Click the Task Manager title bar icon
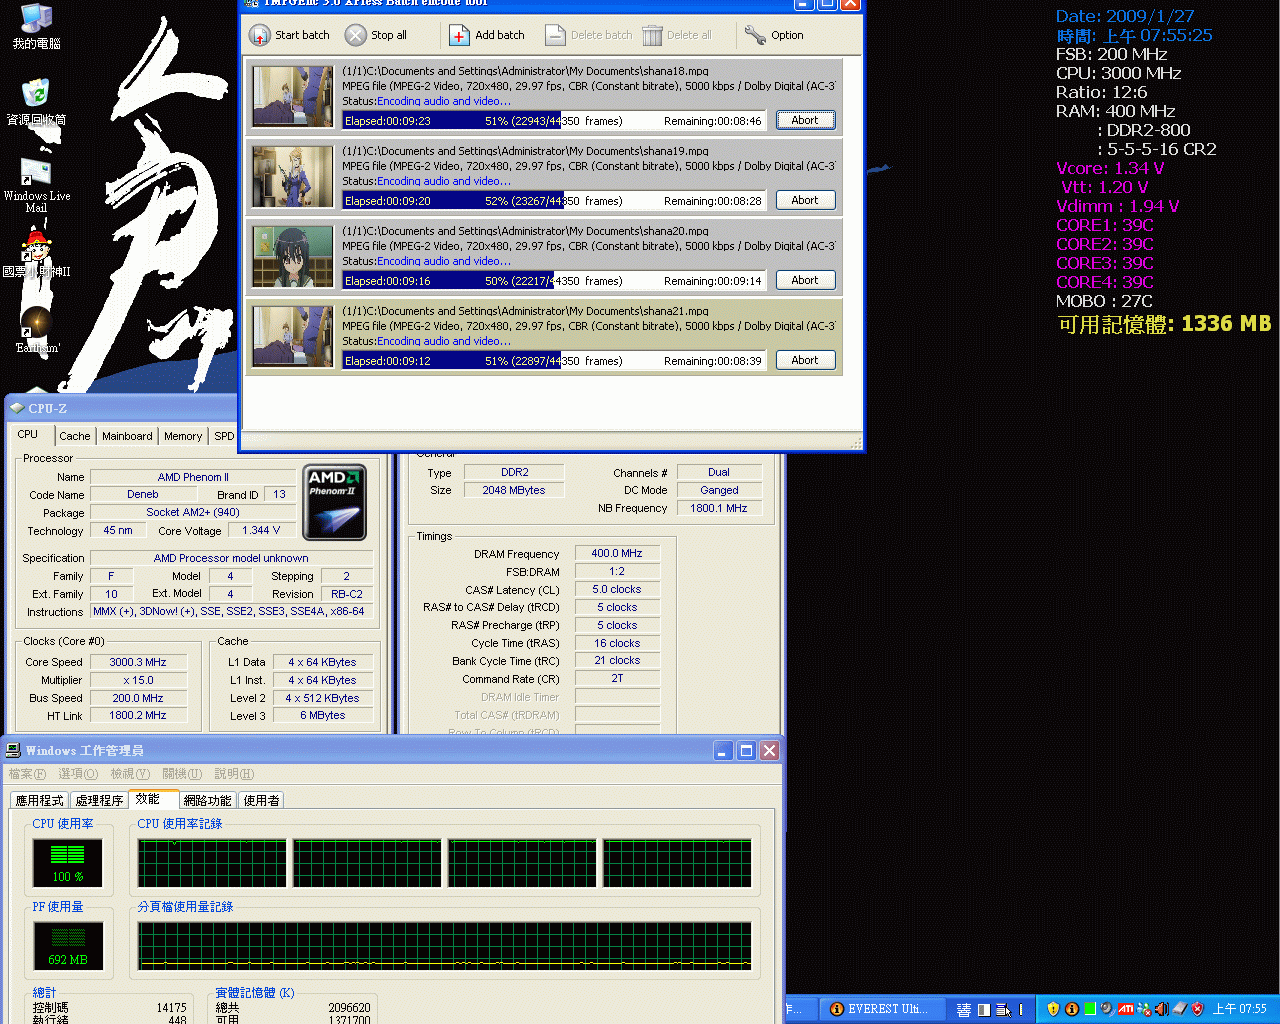Screen dimensions: 1280x1024 tap(14, 750)
